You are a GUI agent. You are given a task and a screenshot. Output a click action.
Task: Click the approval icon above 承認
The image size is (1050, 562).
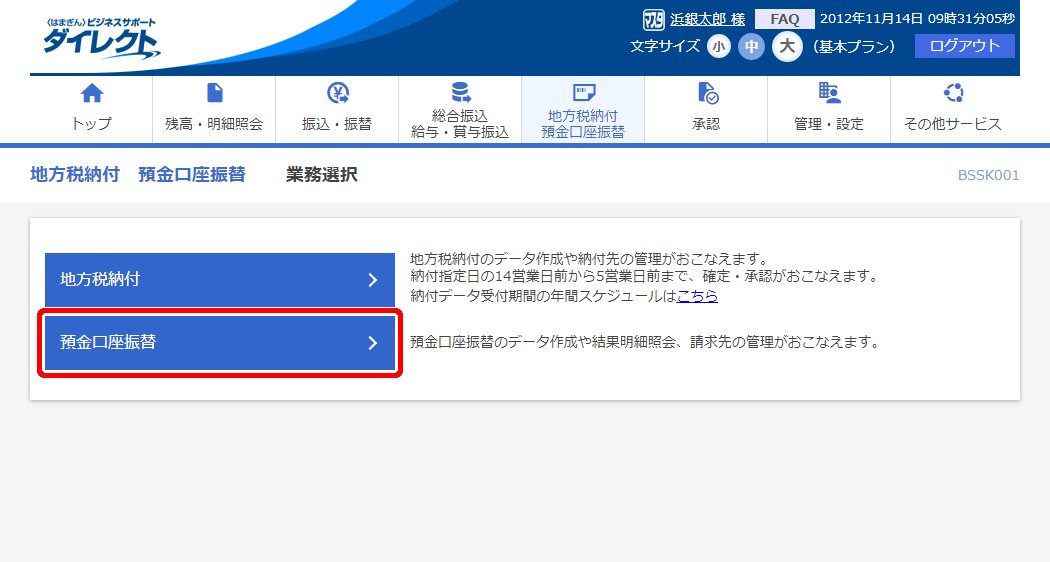[706, 94]
